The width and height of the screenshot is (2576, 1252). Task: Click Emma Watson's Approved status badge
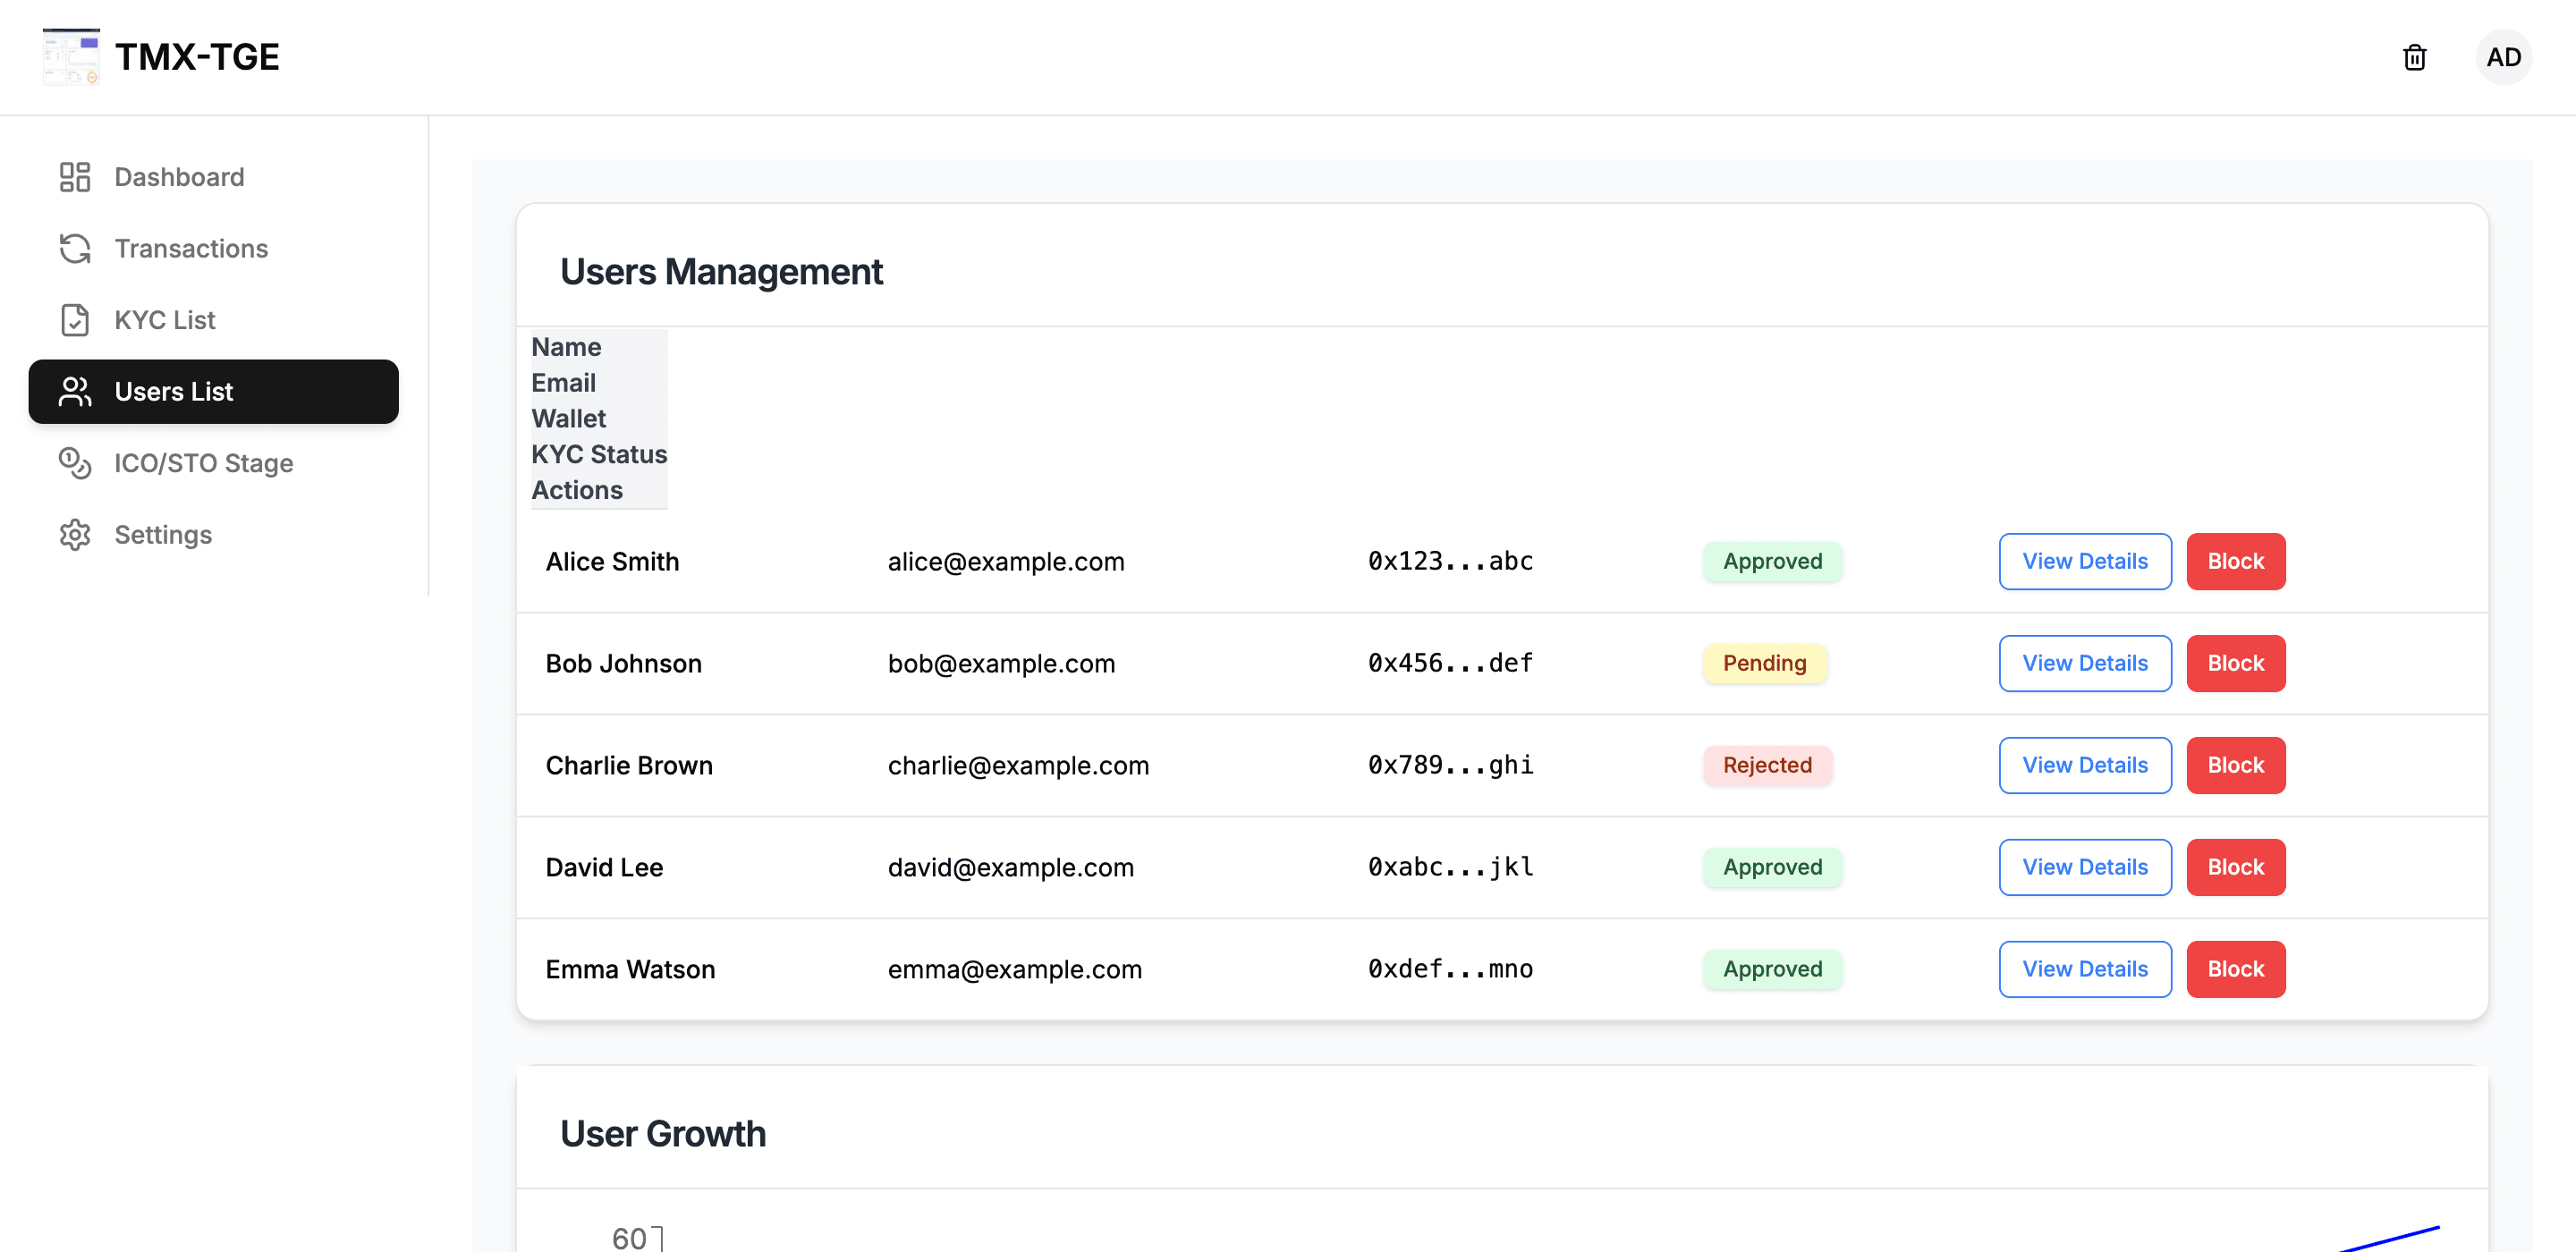click(1772, 969)
